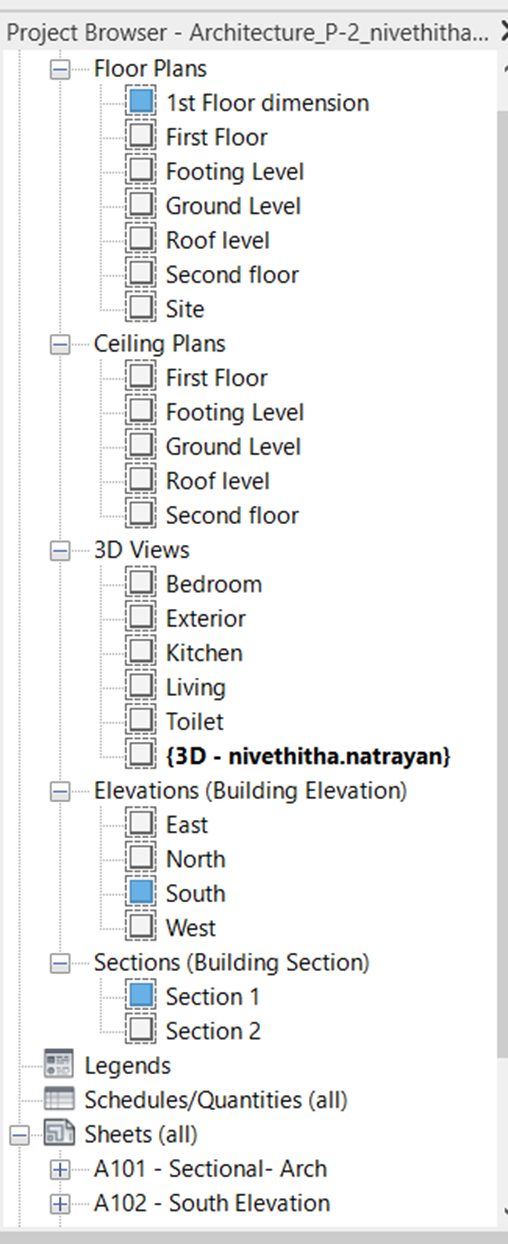Collapse the Sheets (all) node

(18, 1135)
